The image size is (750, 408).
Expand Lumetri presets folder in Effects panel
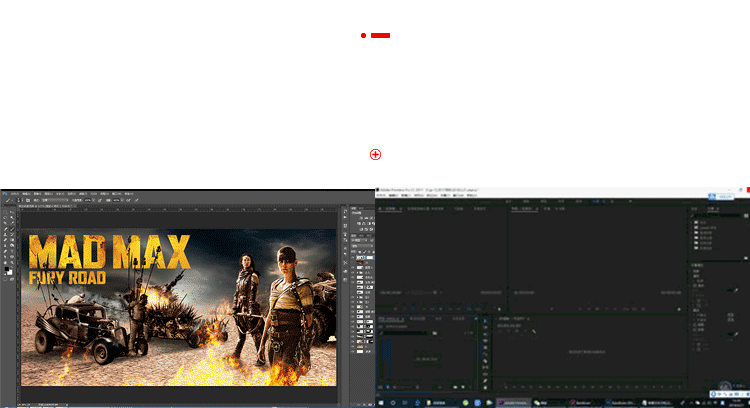pyautogui.click(x=691, y=228)
